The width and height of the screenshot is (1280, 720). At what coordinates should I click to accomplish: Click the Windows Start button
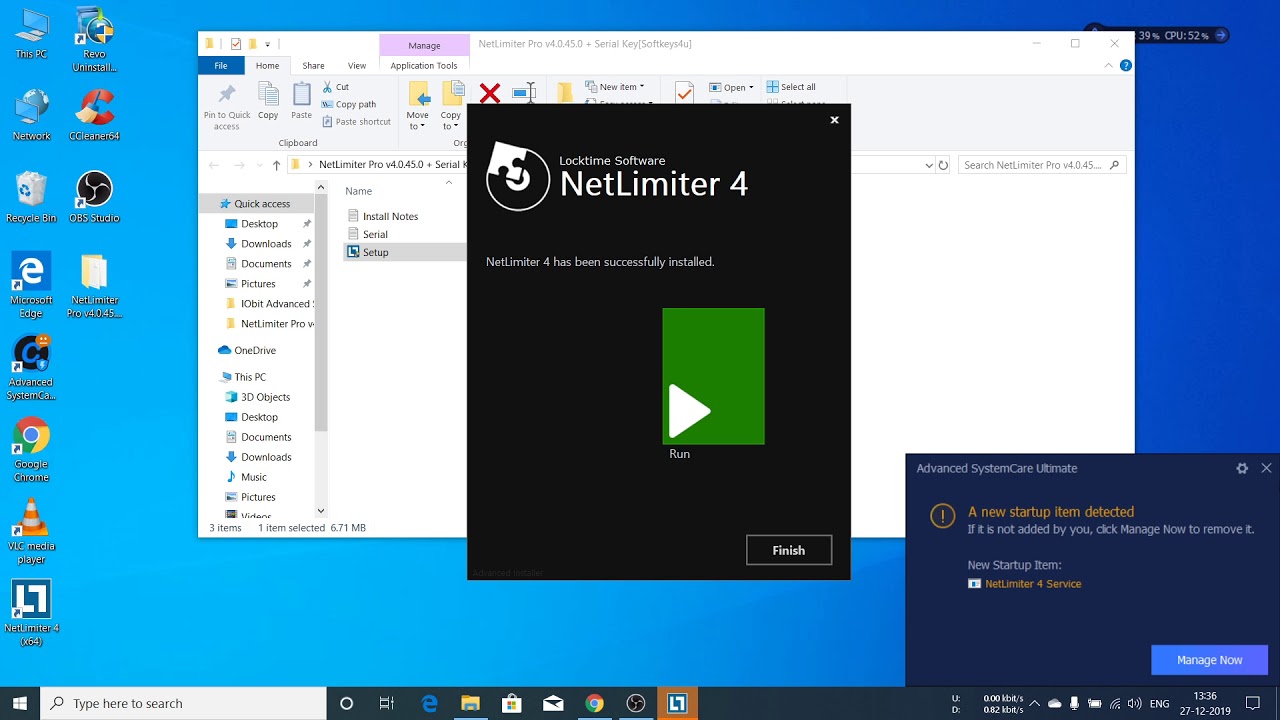coord(20,703)
